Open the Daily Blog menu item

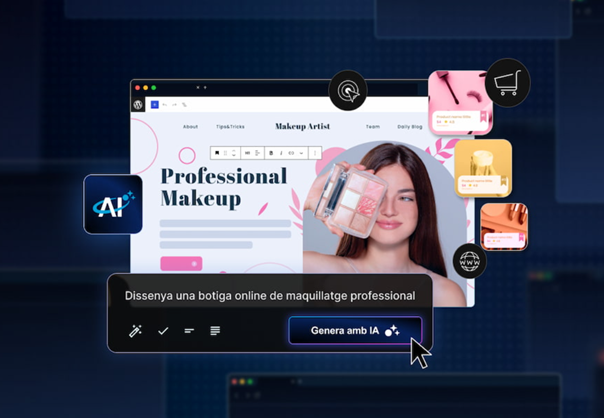[410, 127]
